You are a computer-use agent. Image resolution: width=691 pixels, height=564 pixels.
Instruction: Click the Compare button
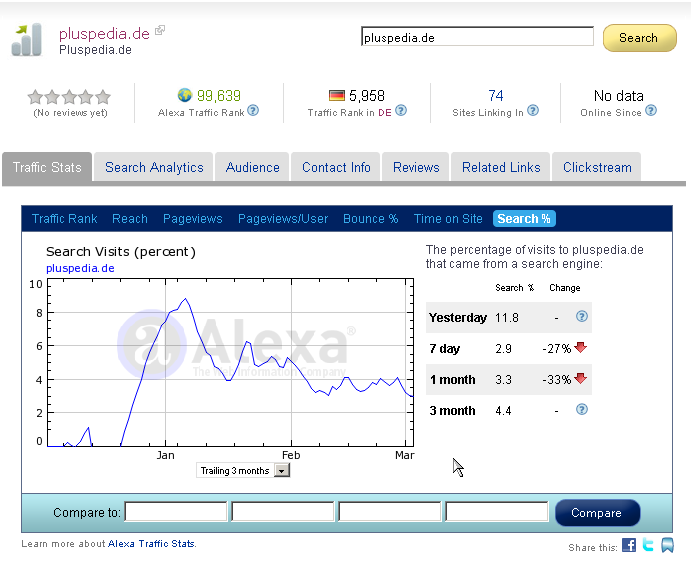pos(597,513)
